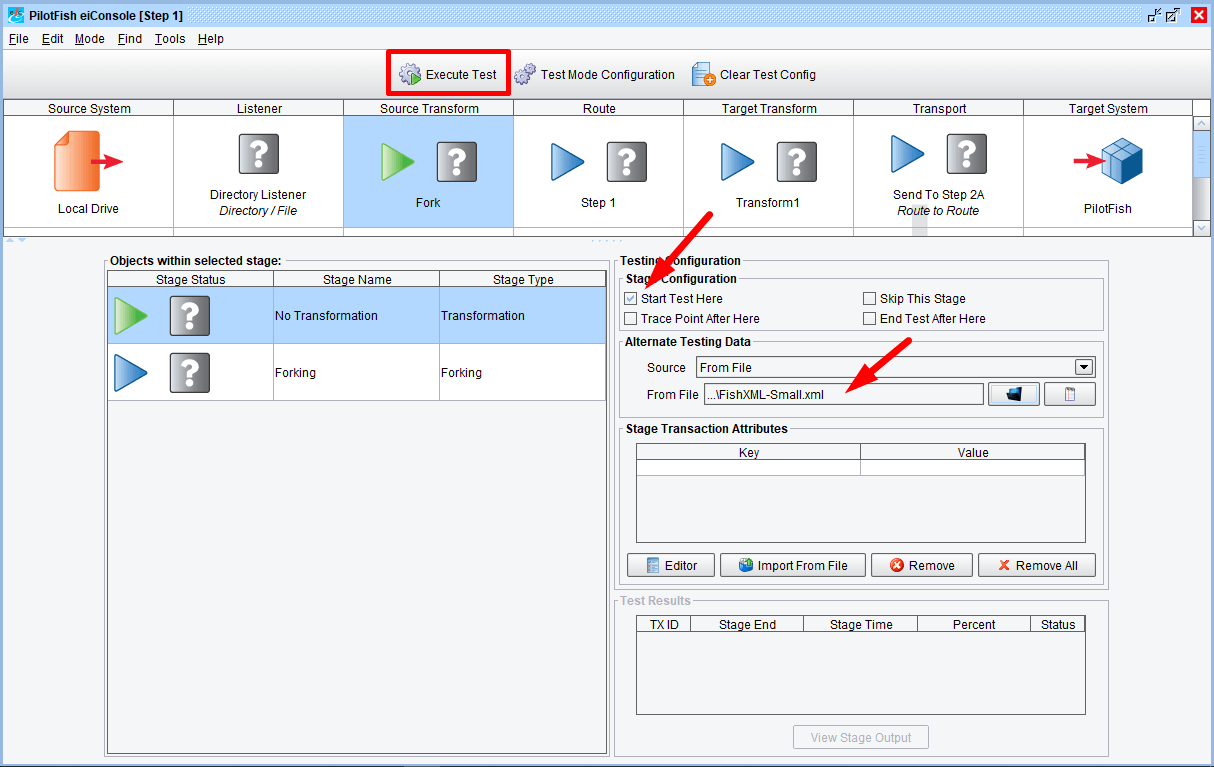Click the clear file button beside browse
This screenshot has height=767, width=1214.
point(1069,394)
